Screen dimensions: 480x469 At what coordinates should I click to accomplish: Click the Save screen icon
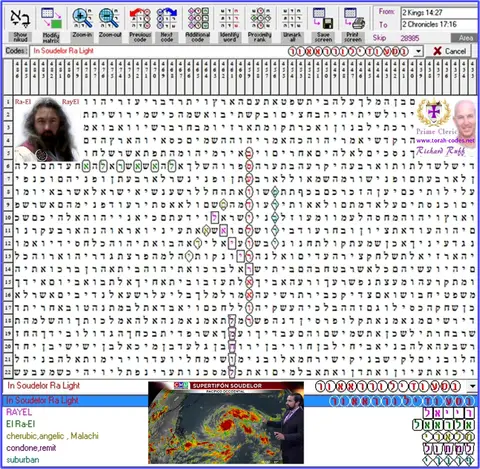(323, 25)
